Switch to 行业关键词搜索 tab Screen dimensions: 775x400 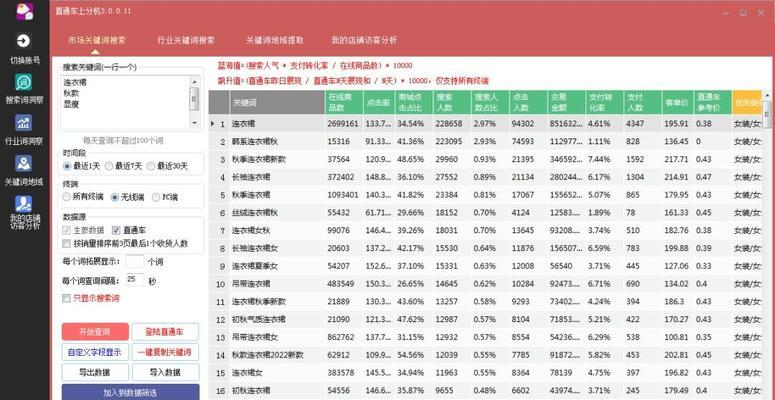click(186, 41)
